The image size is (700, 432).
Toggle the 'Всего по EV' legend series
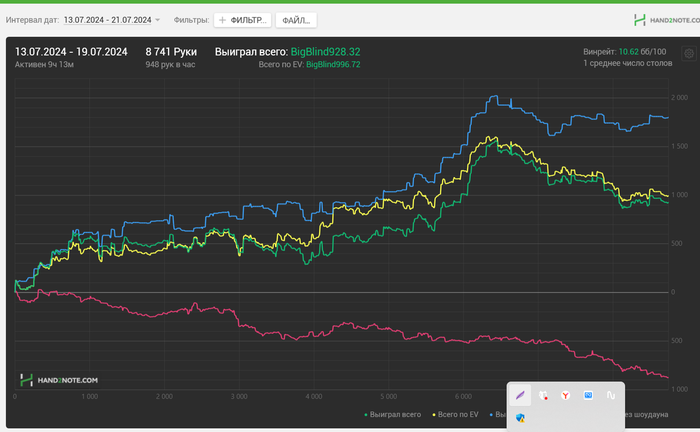pyautogui.click(x=455, y=415)
